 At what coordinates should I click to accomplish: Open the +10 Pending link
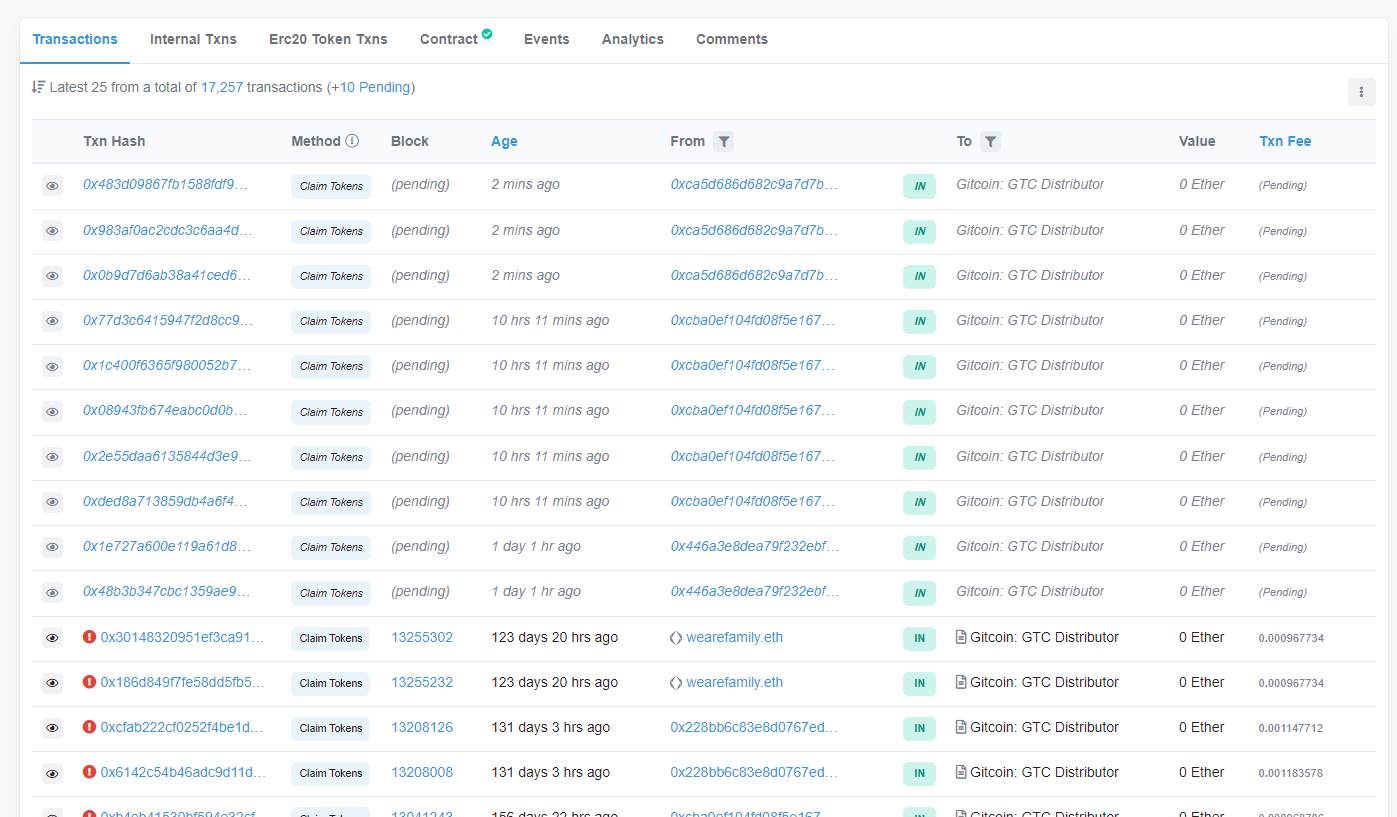click(370, 87)
